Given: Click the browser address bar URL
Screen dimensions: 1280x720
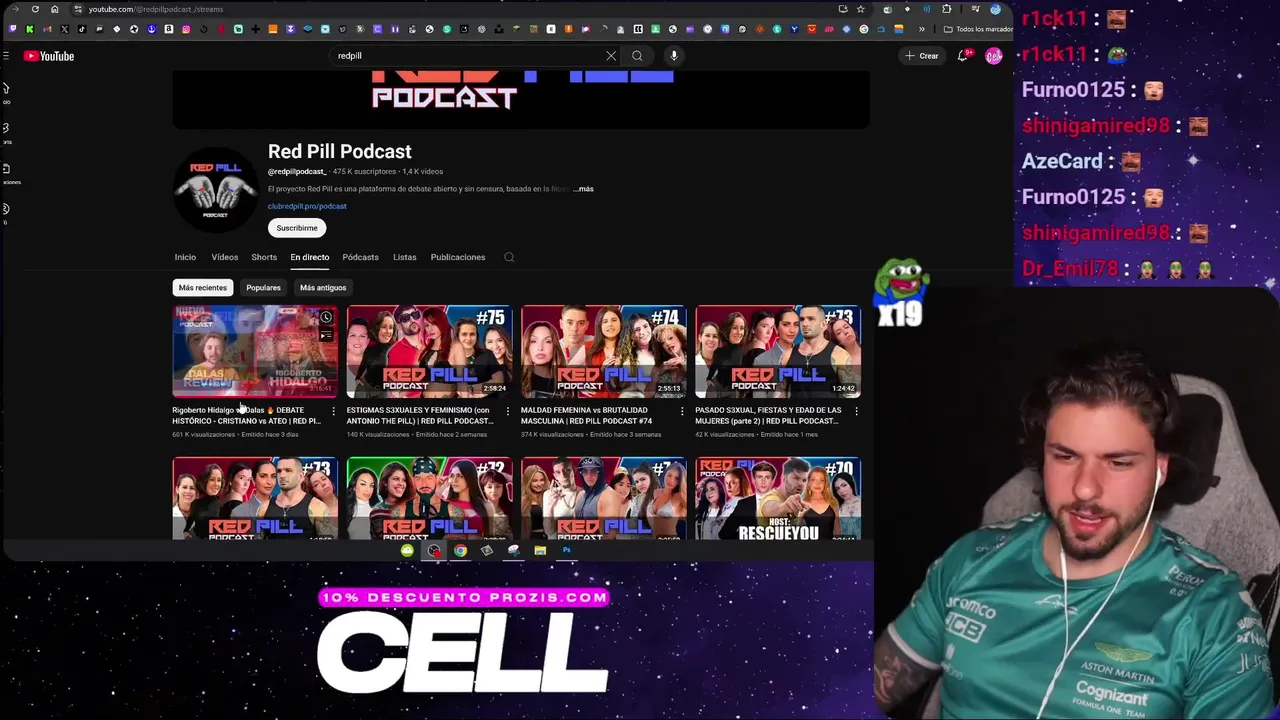Looking at the screenshot, I should (155, 9).
